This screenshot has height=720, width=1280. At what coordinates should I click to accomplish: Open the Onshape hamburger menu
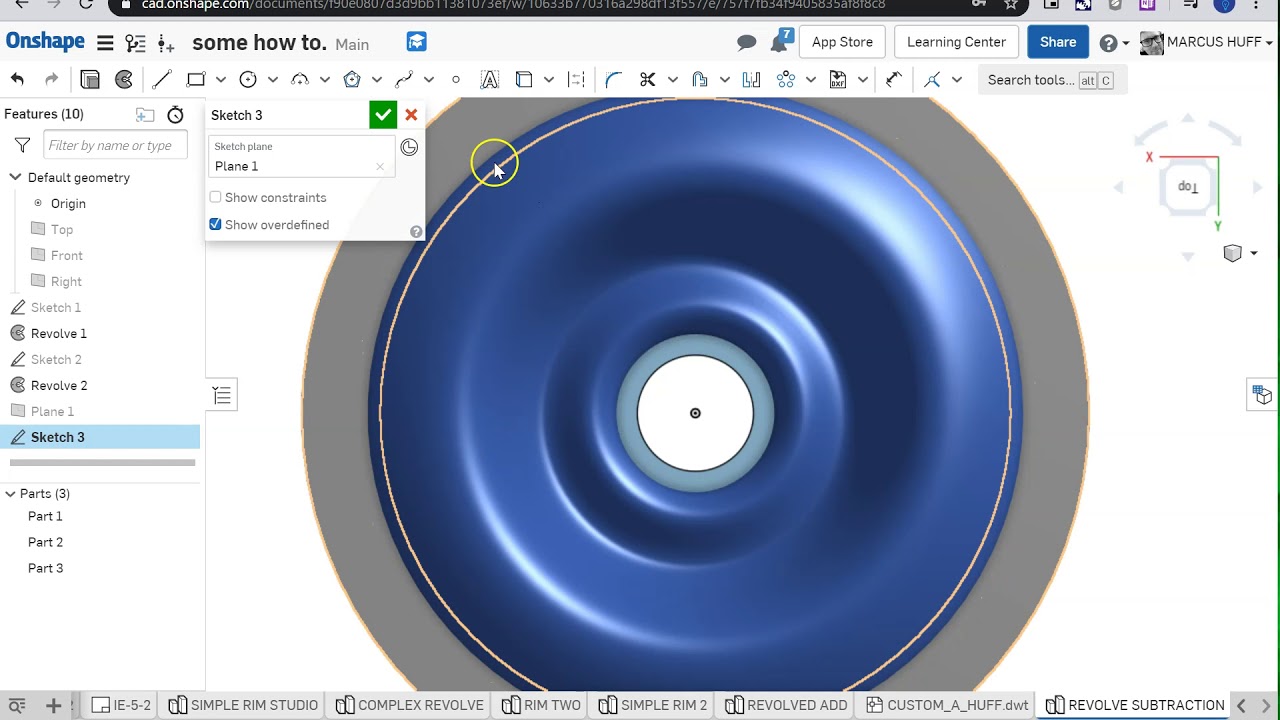105,43
